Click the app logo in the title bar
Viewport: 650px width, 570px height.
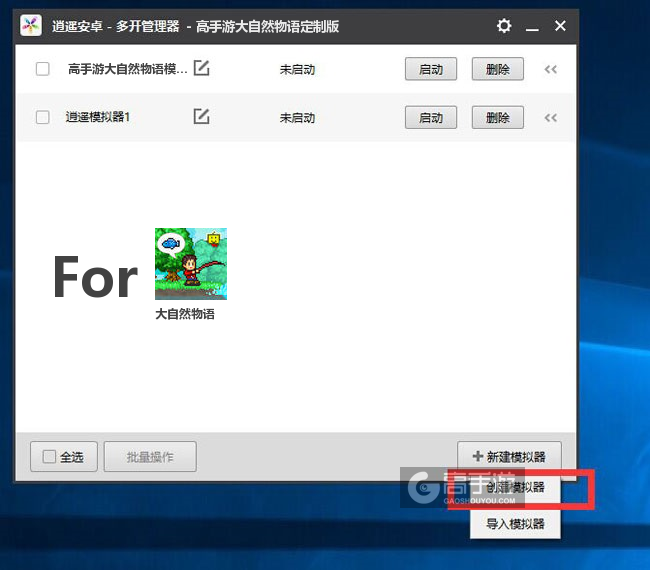coord(31,26)
